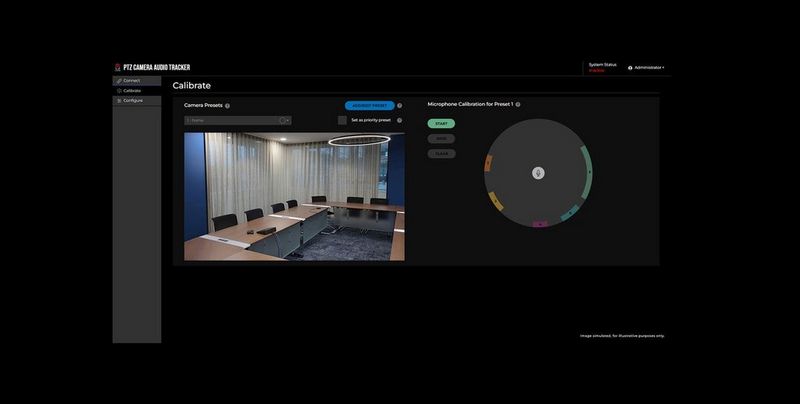Open the camera preset selector dropdown
800x404 pixels.
tap(238, 120)
